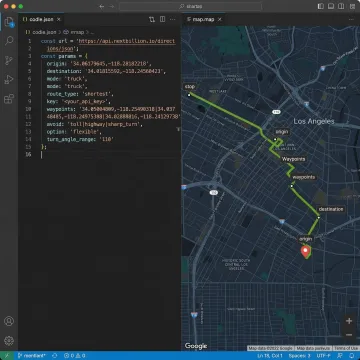
Task: Click the route_type line in code
Action: pyautogui.click(x=80, y=94)
